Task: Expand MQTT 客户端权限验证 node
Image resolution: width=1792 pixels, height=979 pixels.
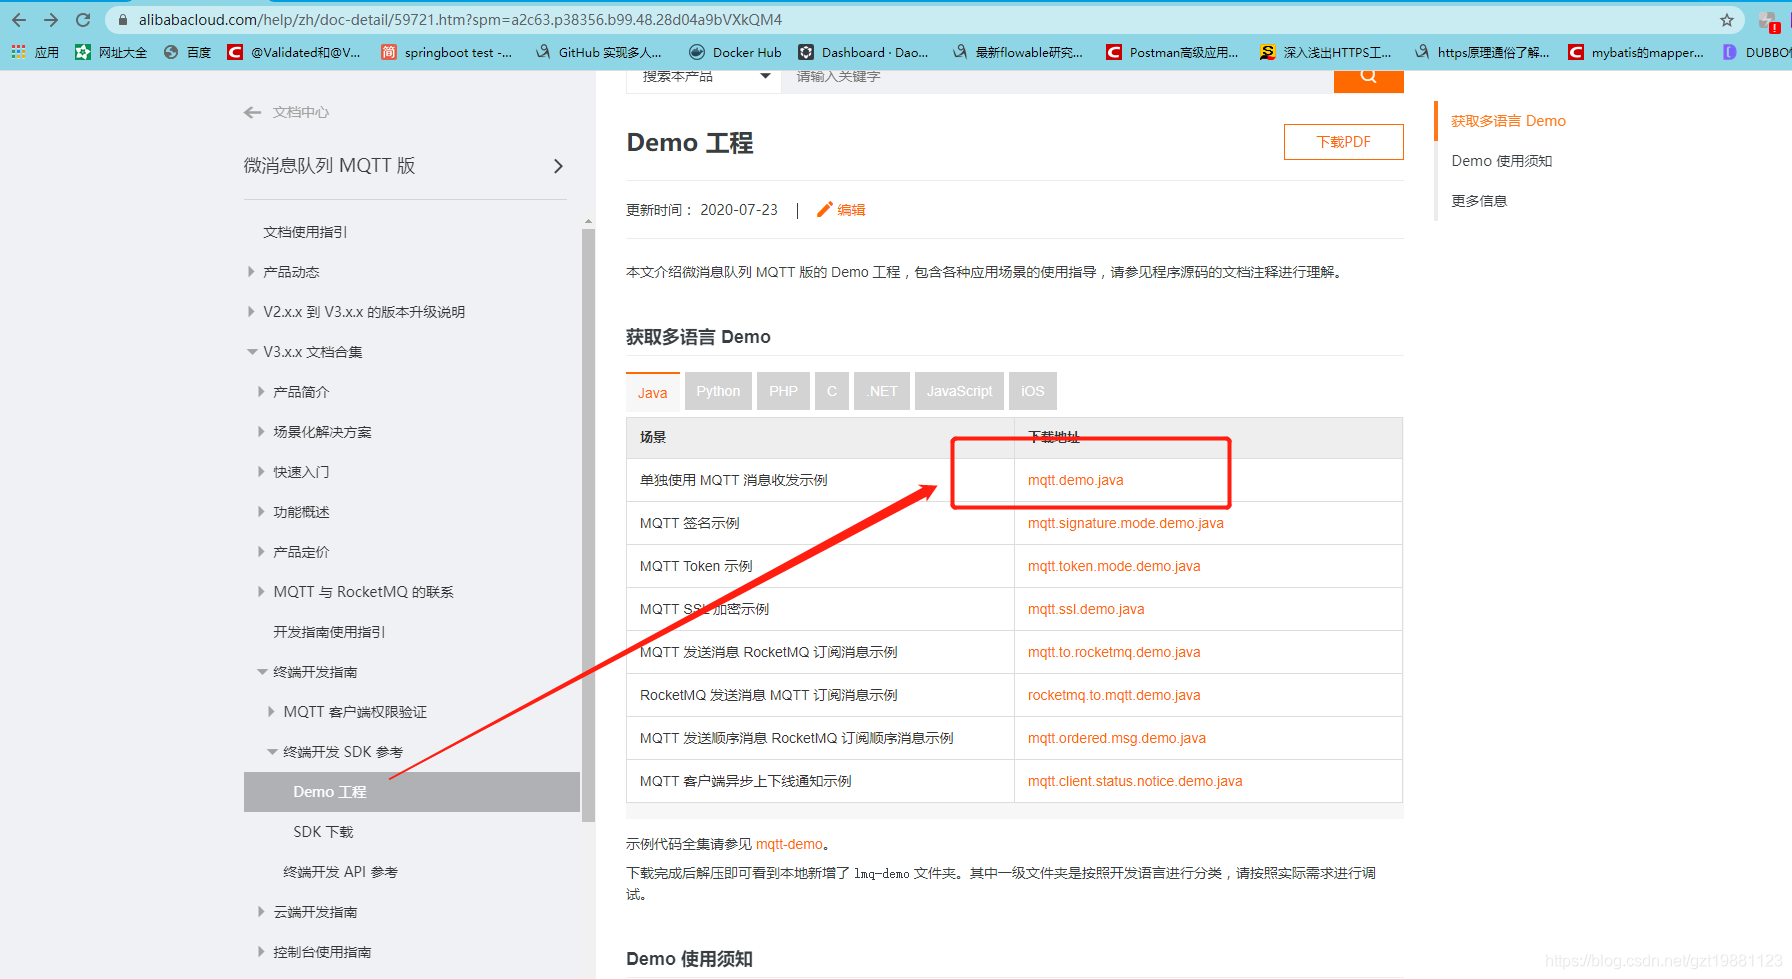Action: pos(271,712)
